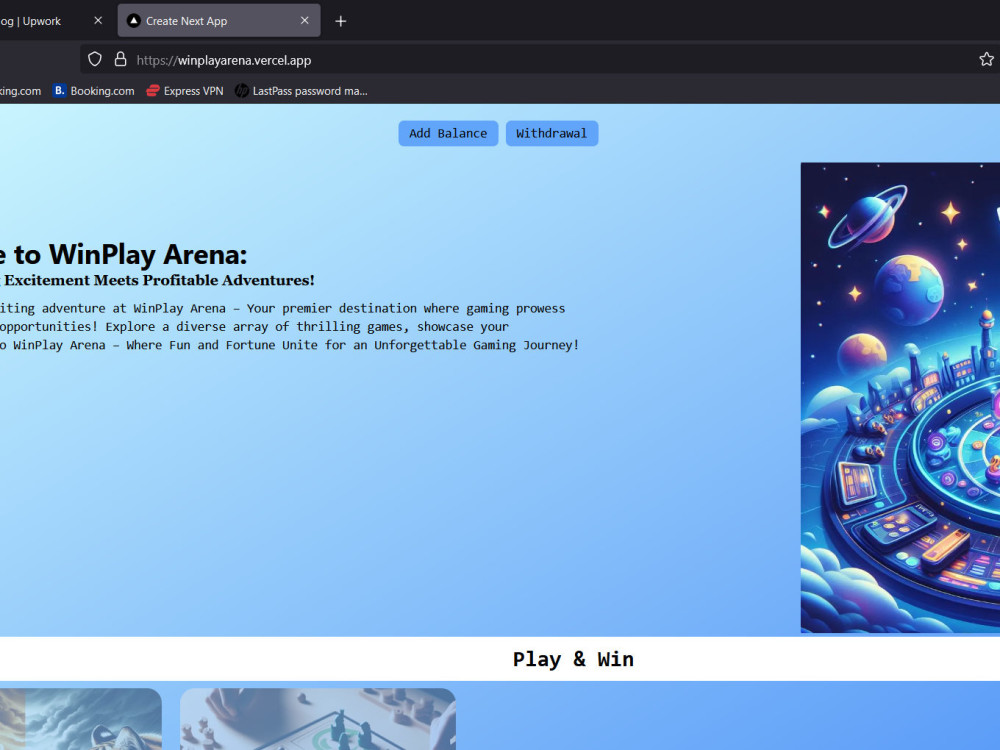Click the space casino hero image

tap(900, 397)
